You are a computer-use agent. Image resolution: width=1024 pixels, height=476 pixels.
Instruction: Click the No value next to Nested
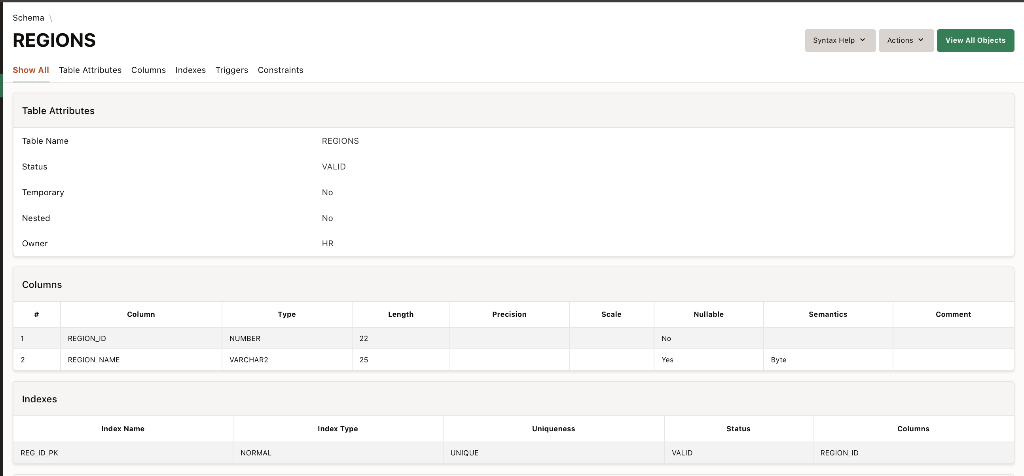point(327,218)
